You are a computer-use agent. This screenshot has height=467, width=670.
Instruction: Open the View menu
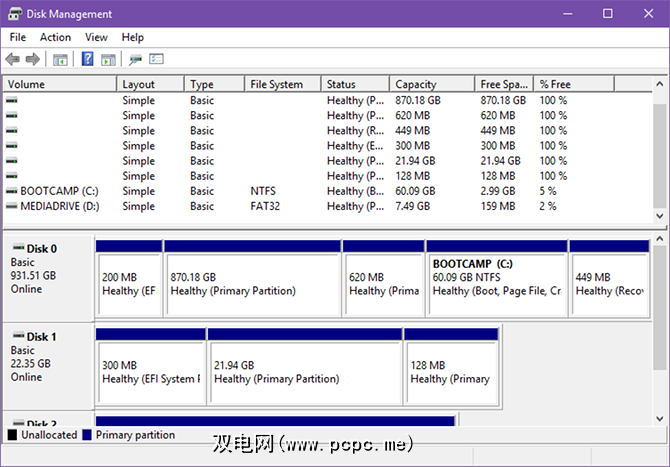[x=96, y=37]
